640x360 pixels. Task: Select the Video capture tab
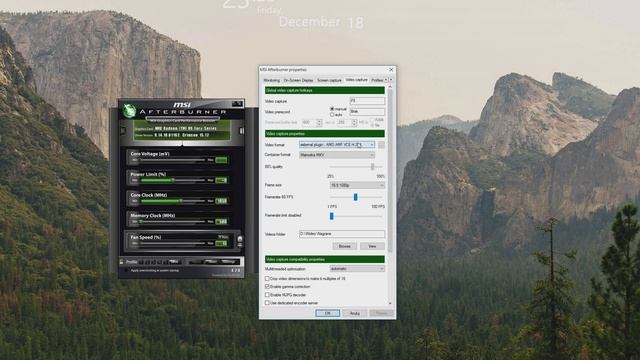356,80
